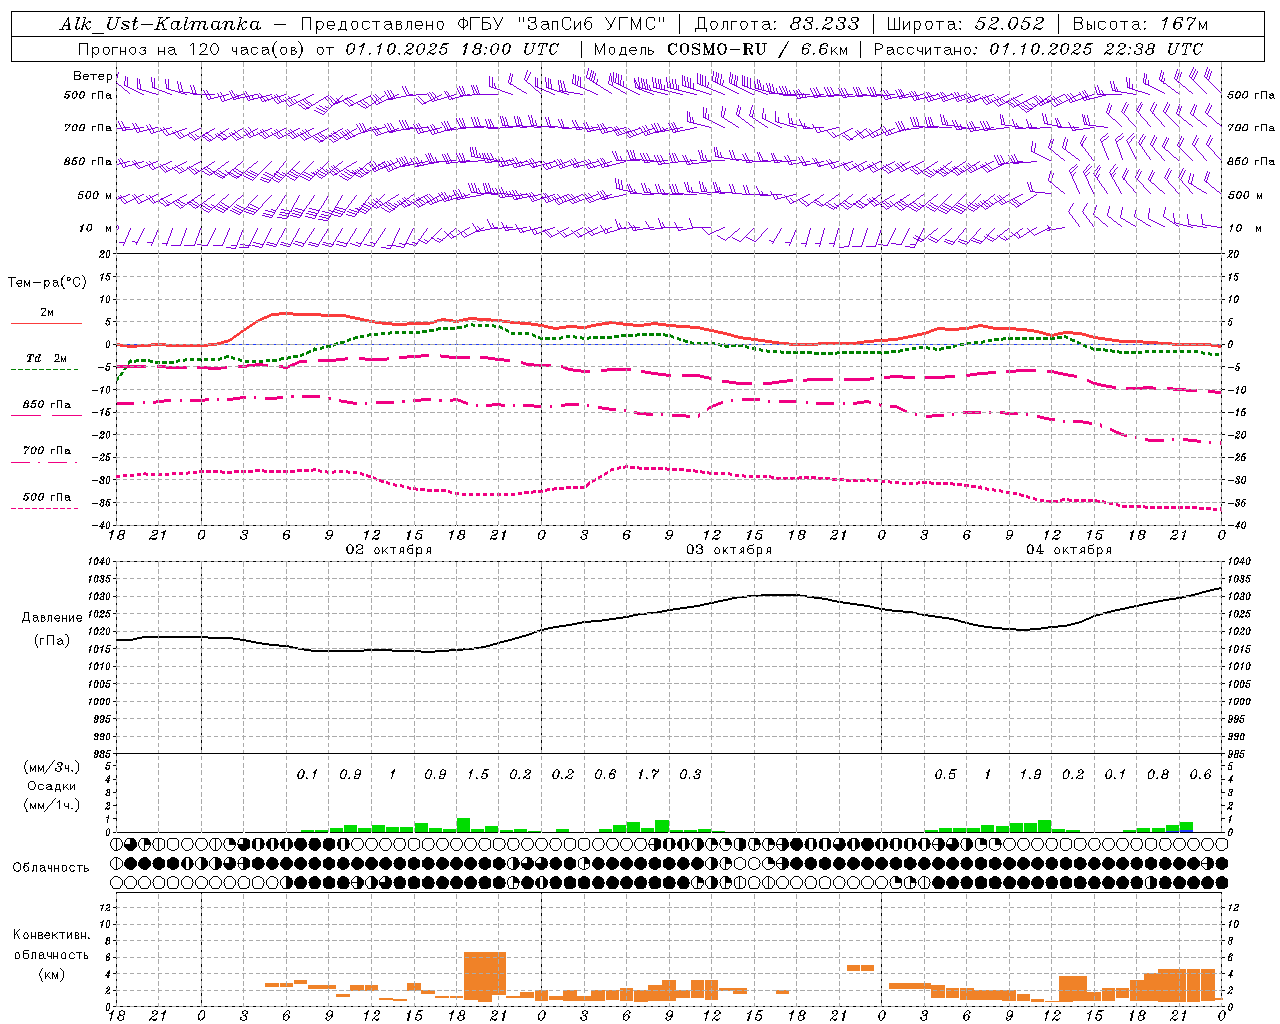Screen dimensions: 1280x1024
Task: Click the Td 2м dew point legend label
Action: [x=46, y=358]
